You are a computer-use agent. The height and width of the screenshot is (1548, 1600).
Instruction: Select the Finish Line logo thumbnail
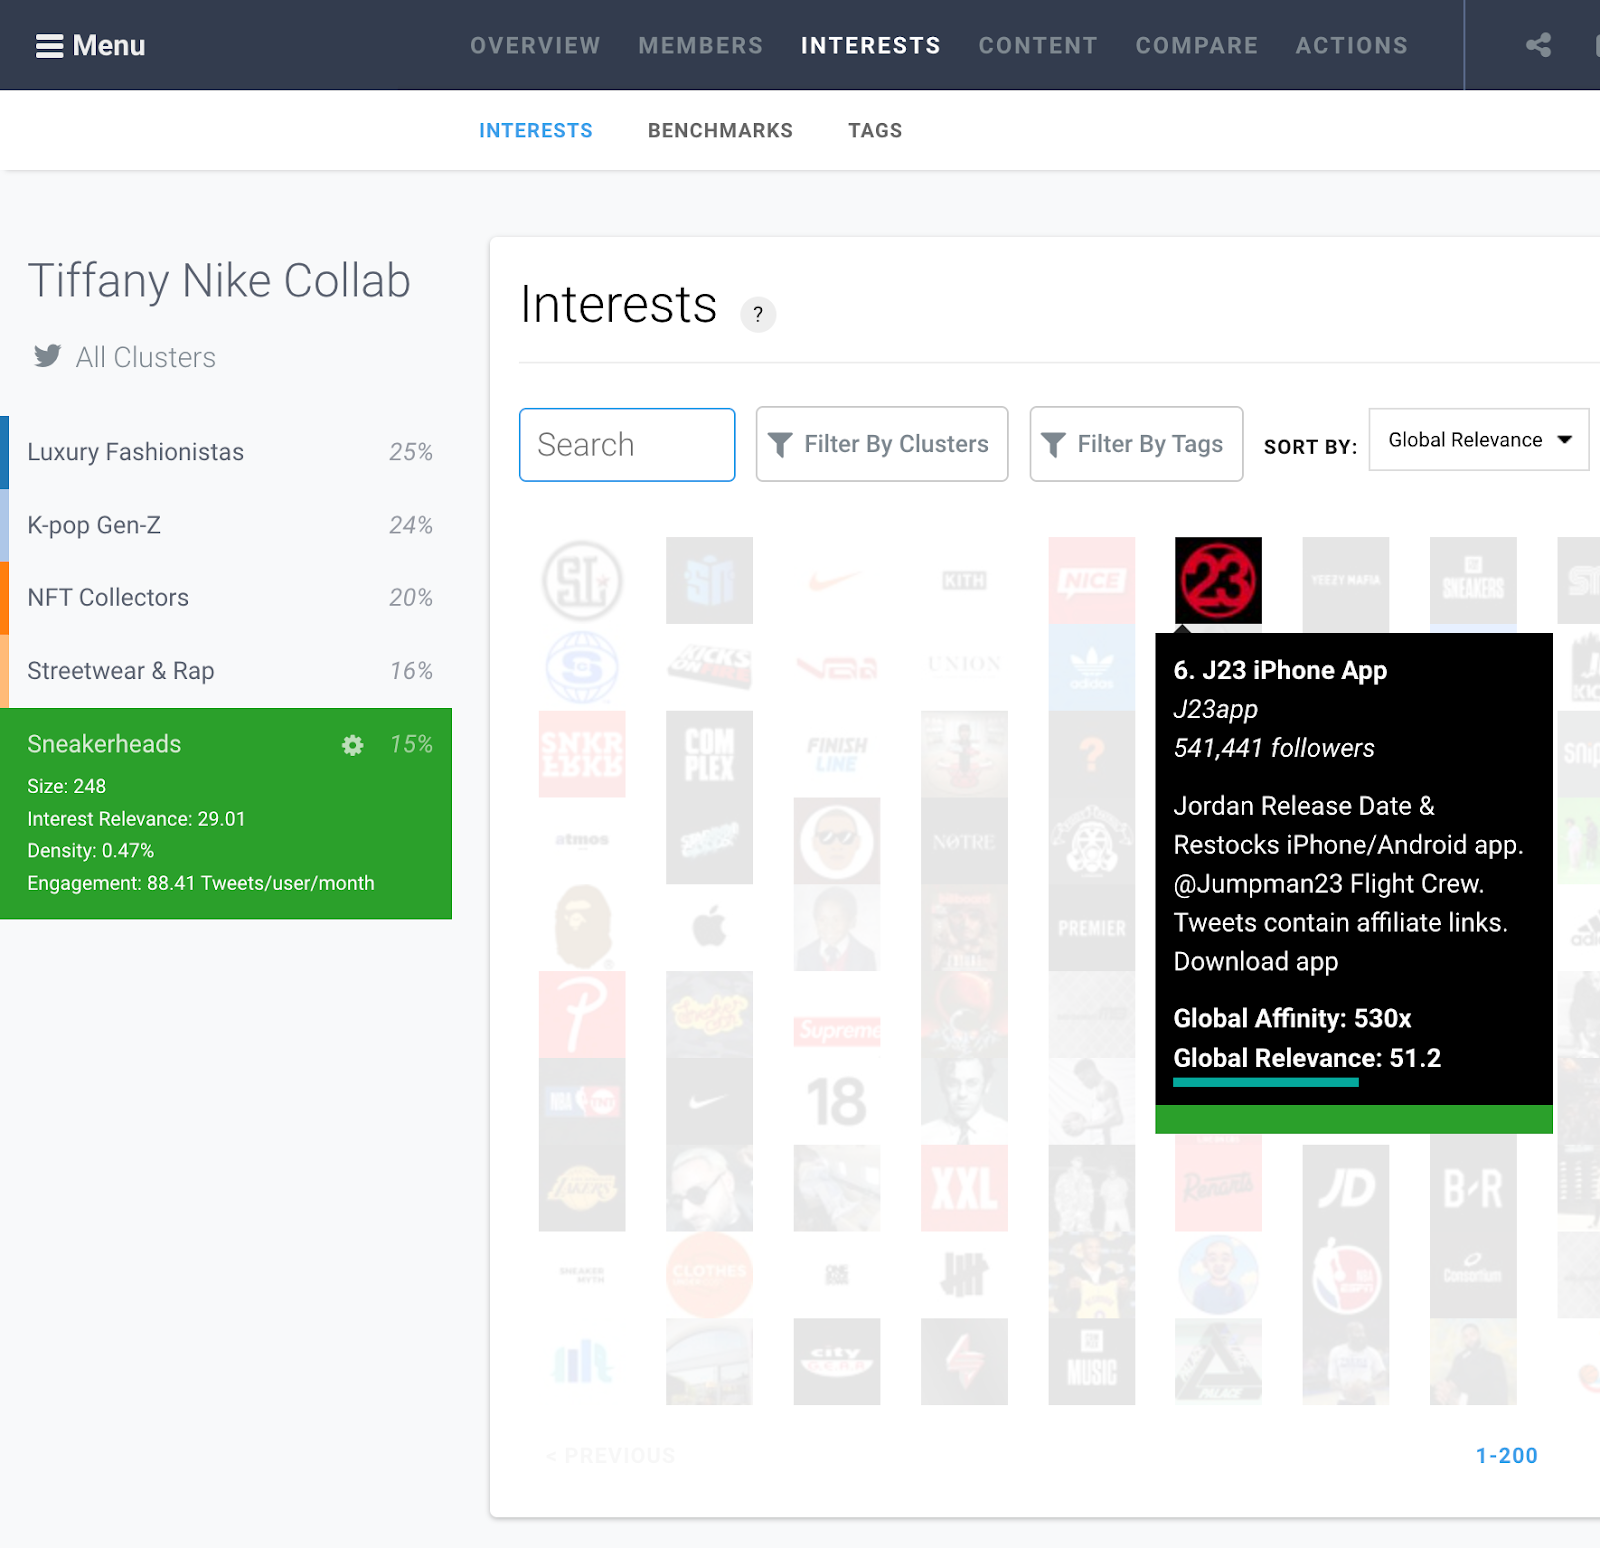click(x=837, y=754)
